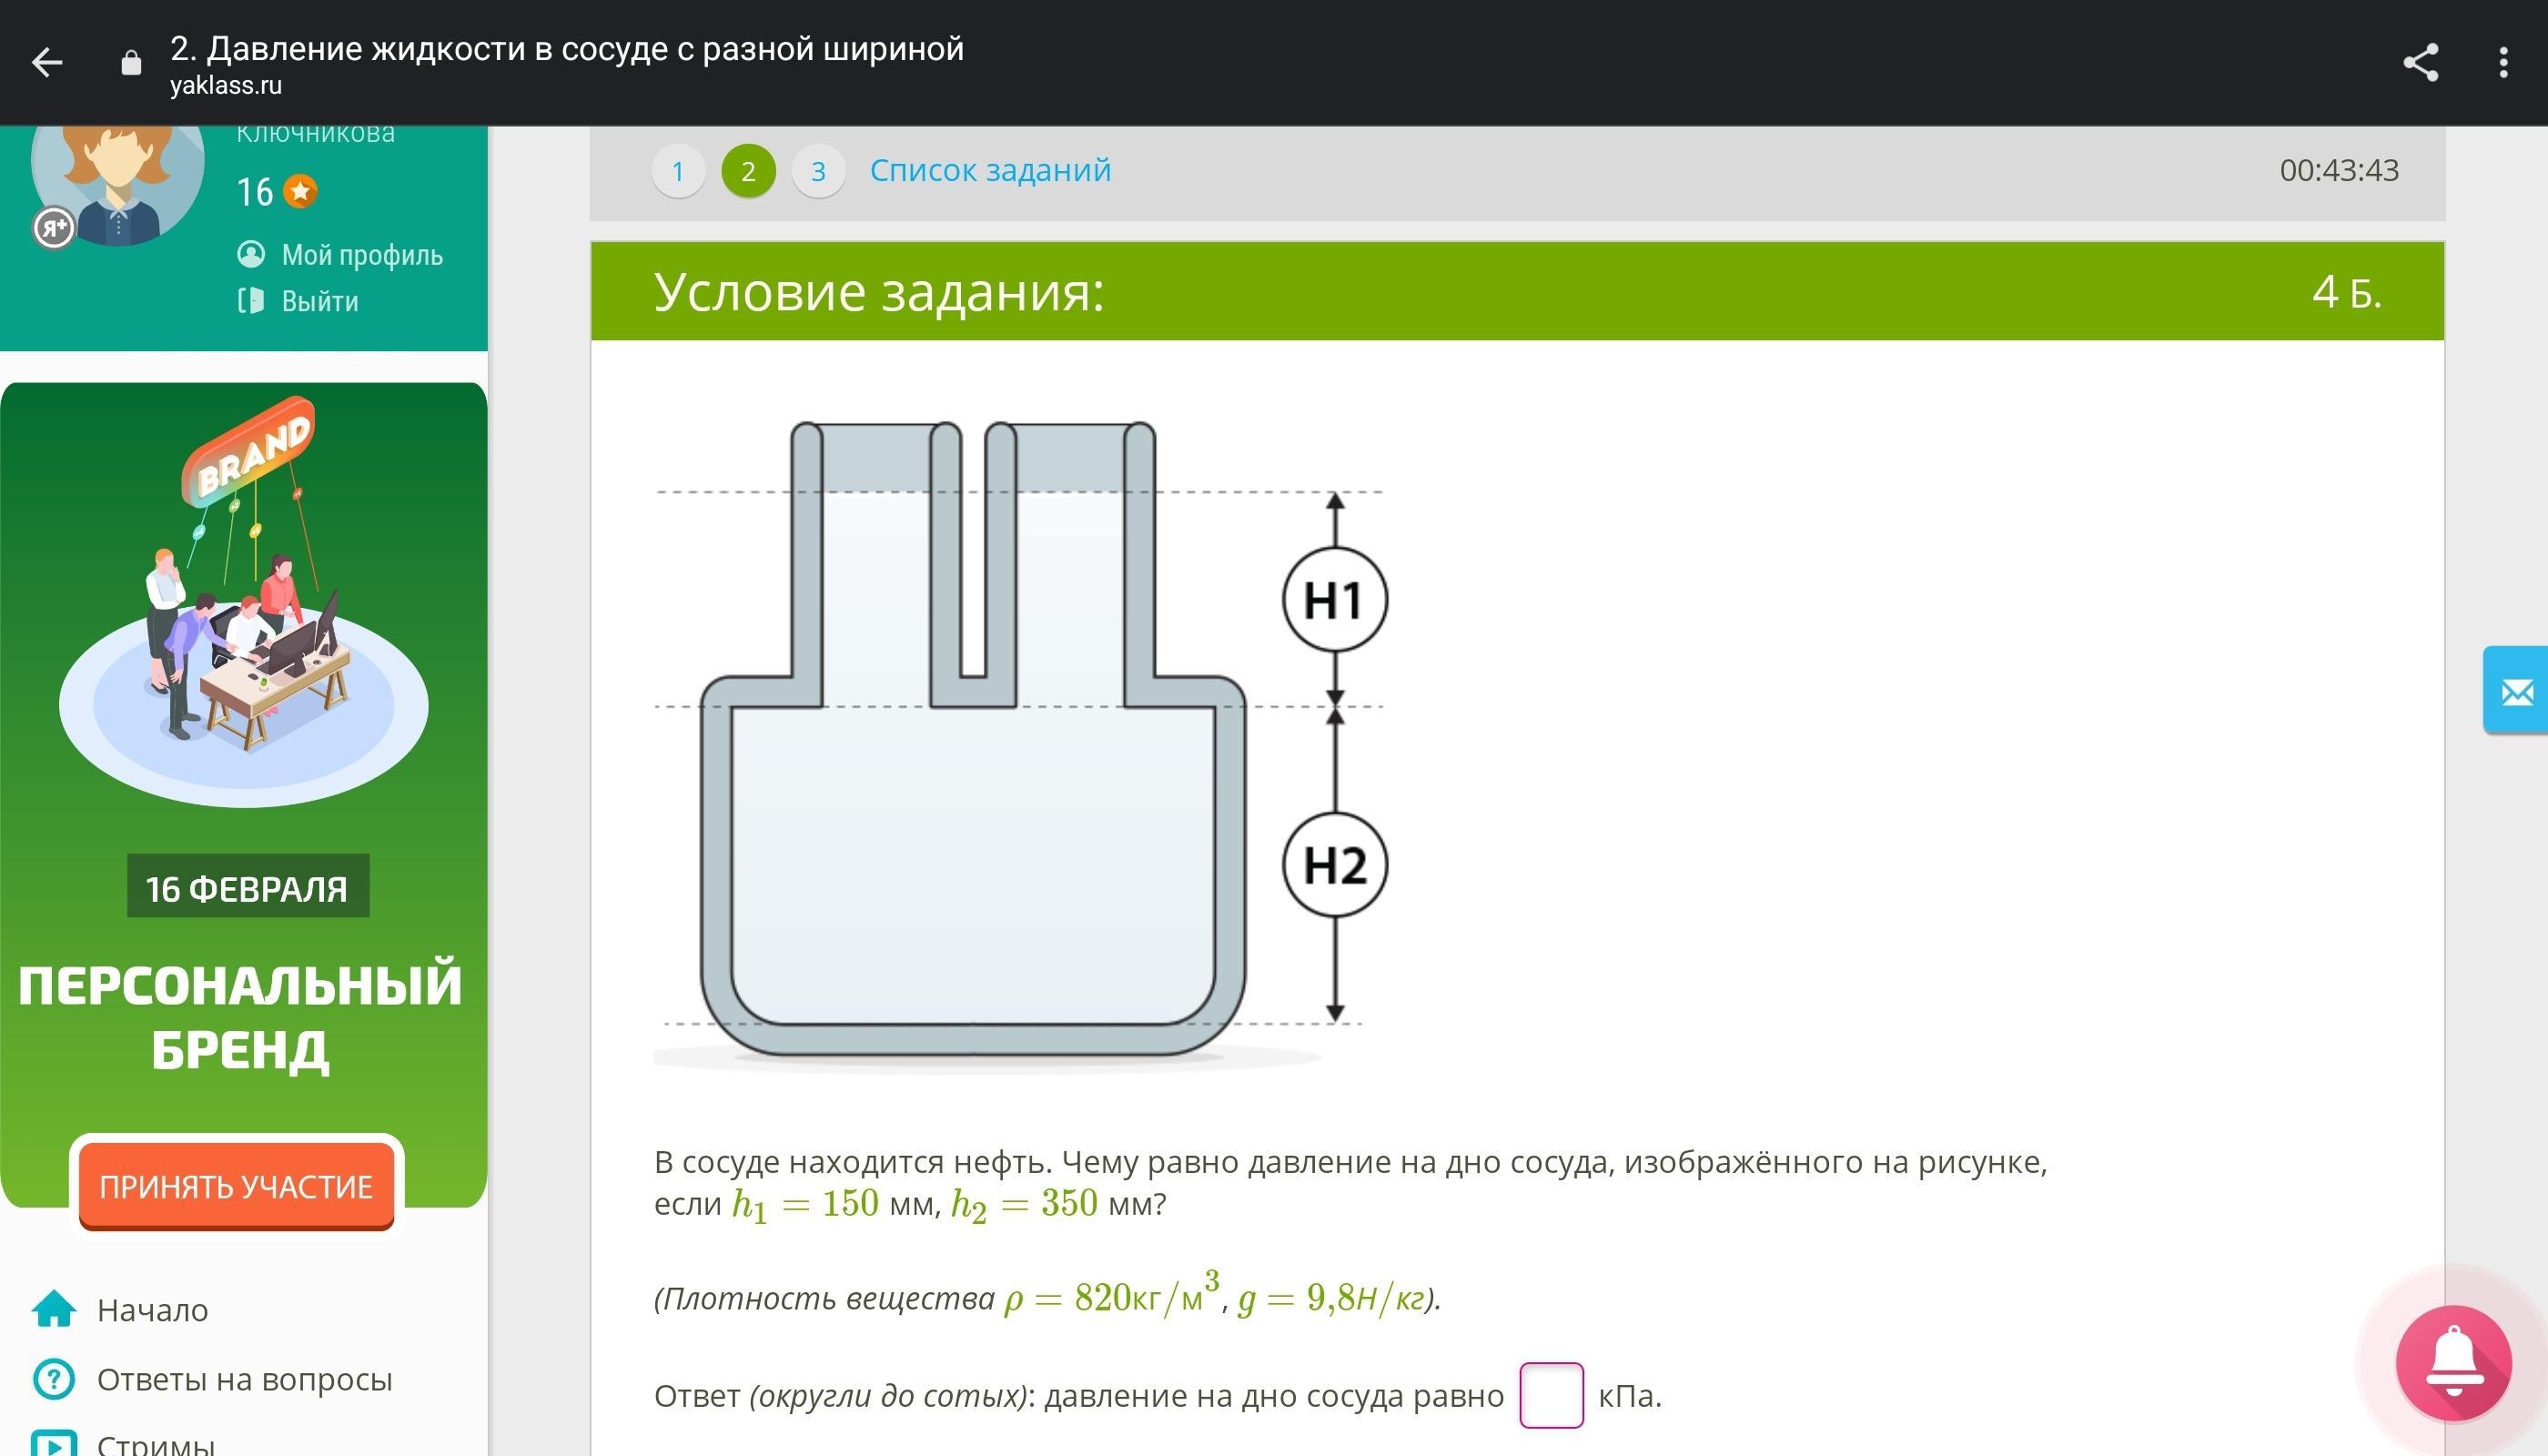Tap the lock icon beside yaklass.ru
The width and height of the screenshot is (2548, 1456).
click(x=131, y=63)
